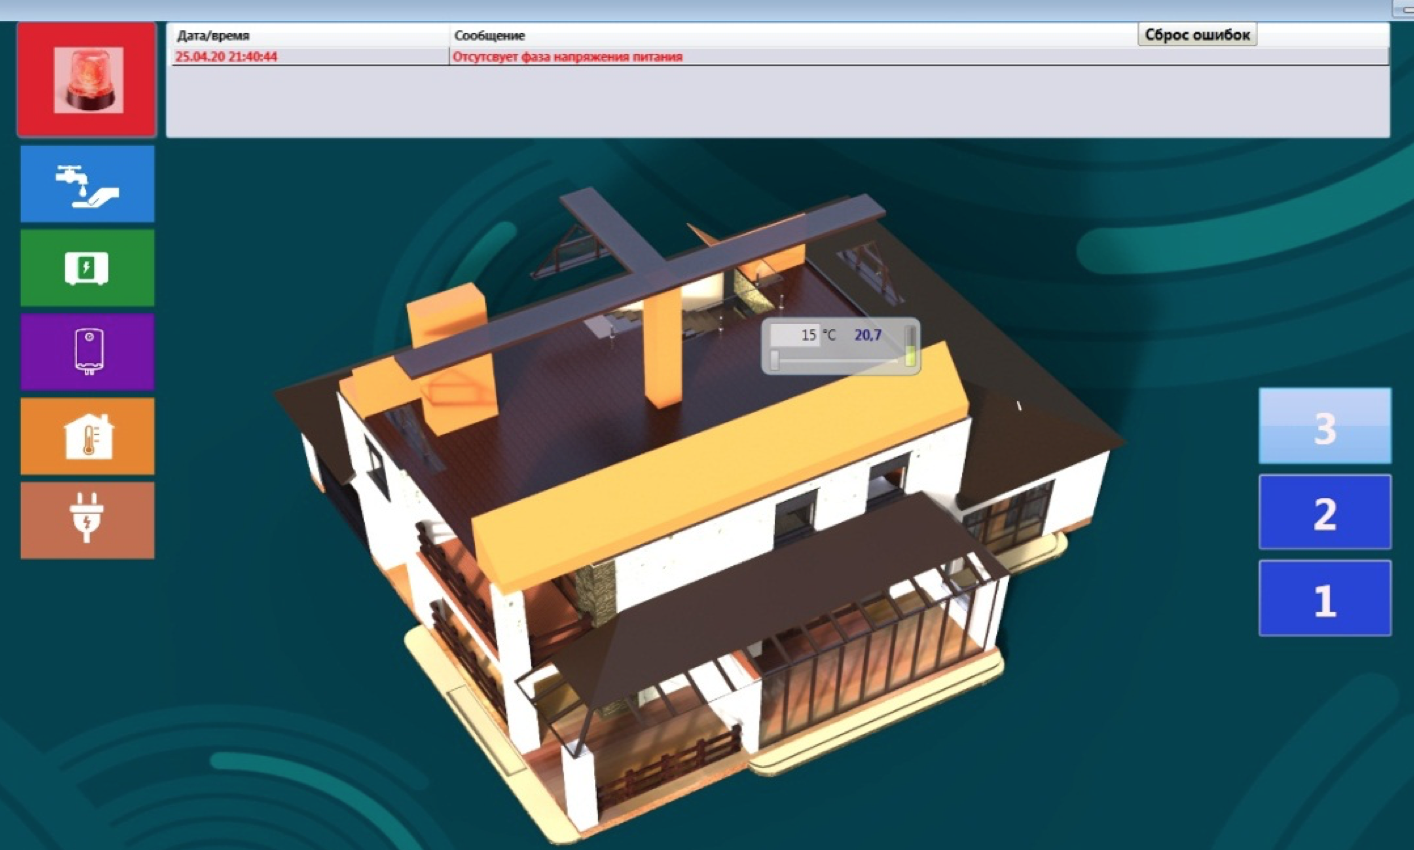The height and width of the screenshot is (850, 1414).
Task: Click the 25.04.20 21:40:44 timestamp cell
Action: pyautogui.click(x=226, y=57)
